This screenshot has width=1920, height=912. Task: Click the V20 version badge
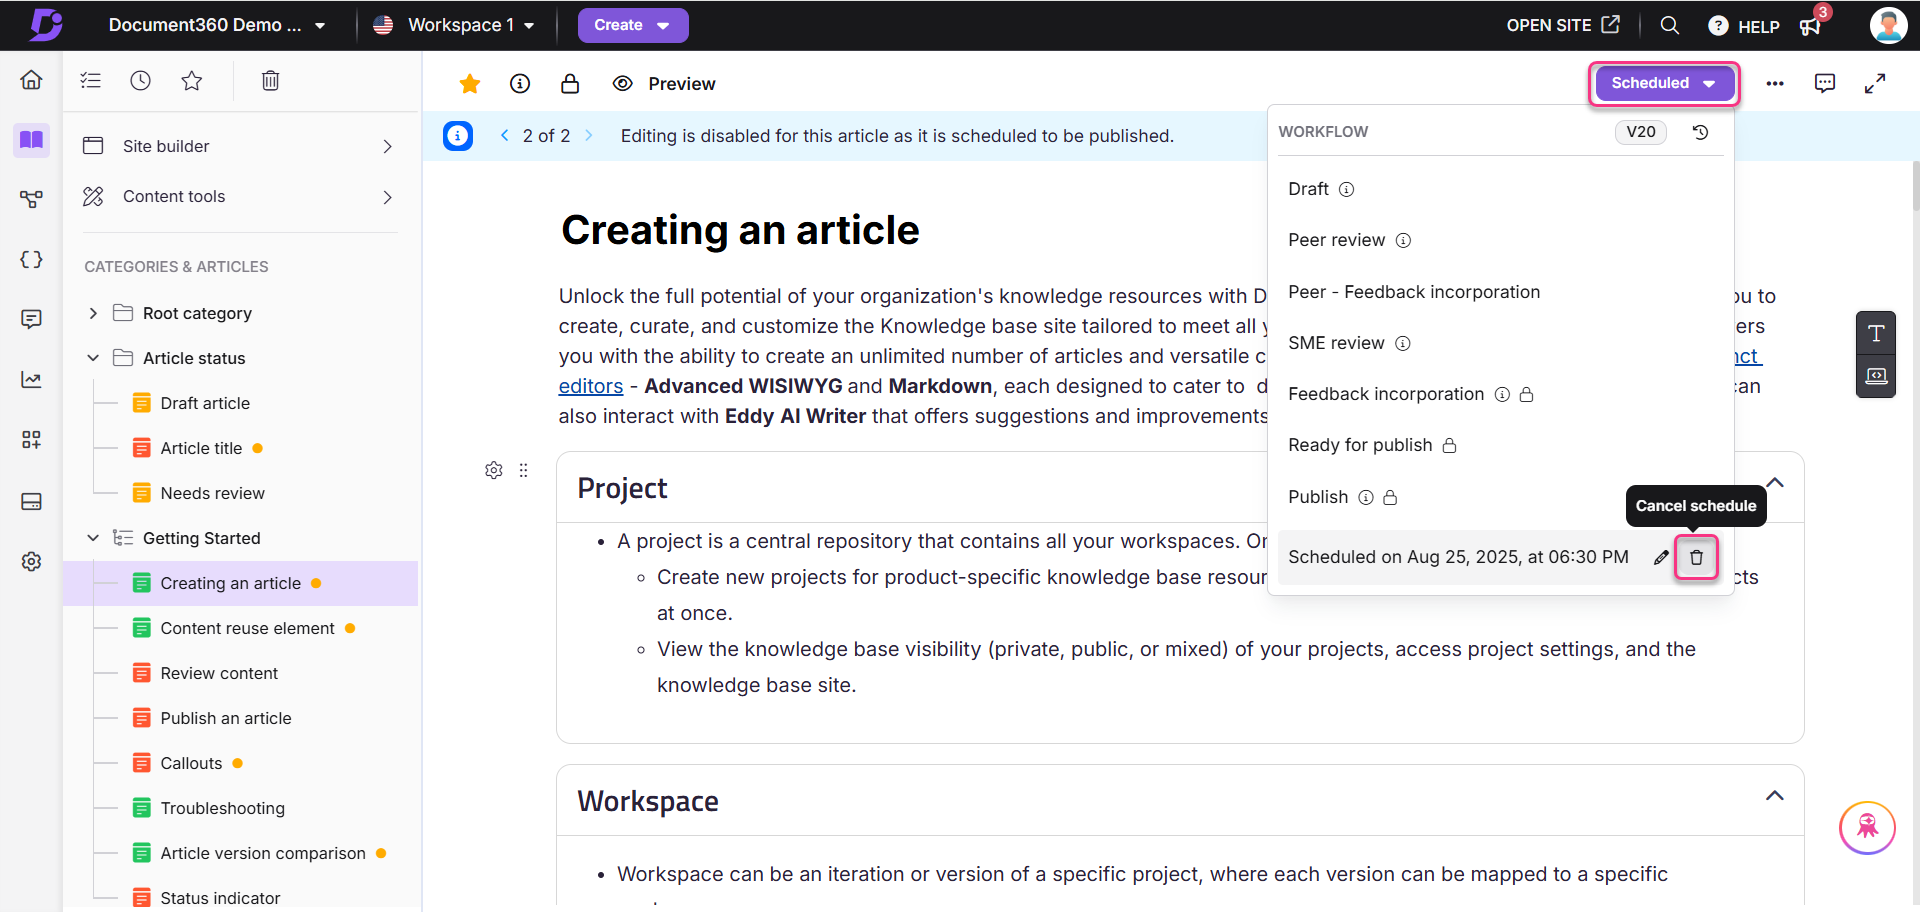pos(1641,132)
